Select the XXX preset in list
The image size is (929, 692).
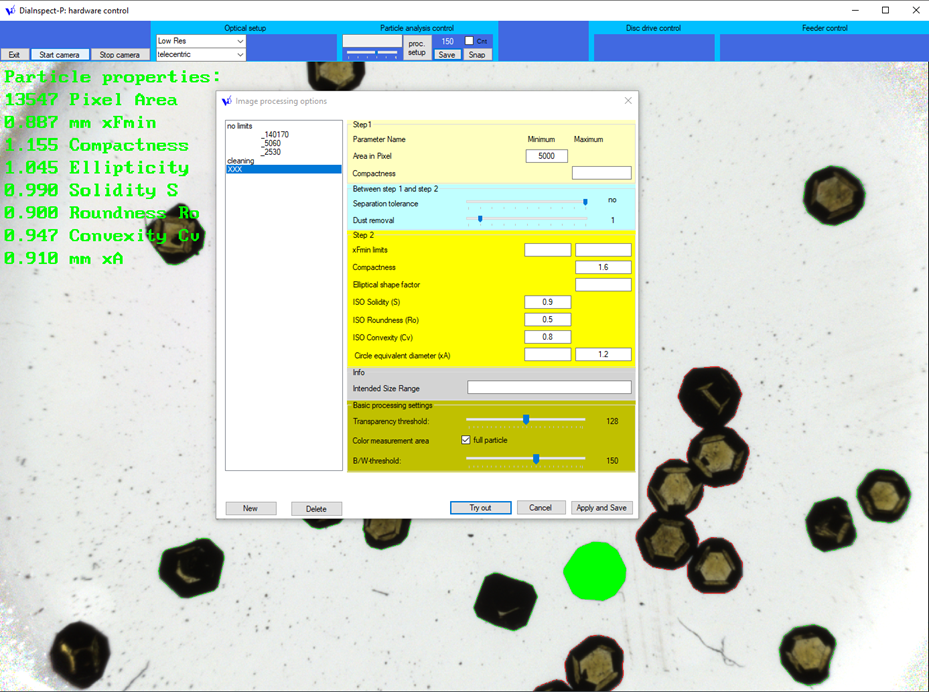tap(284, 169)
